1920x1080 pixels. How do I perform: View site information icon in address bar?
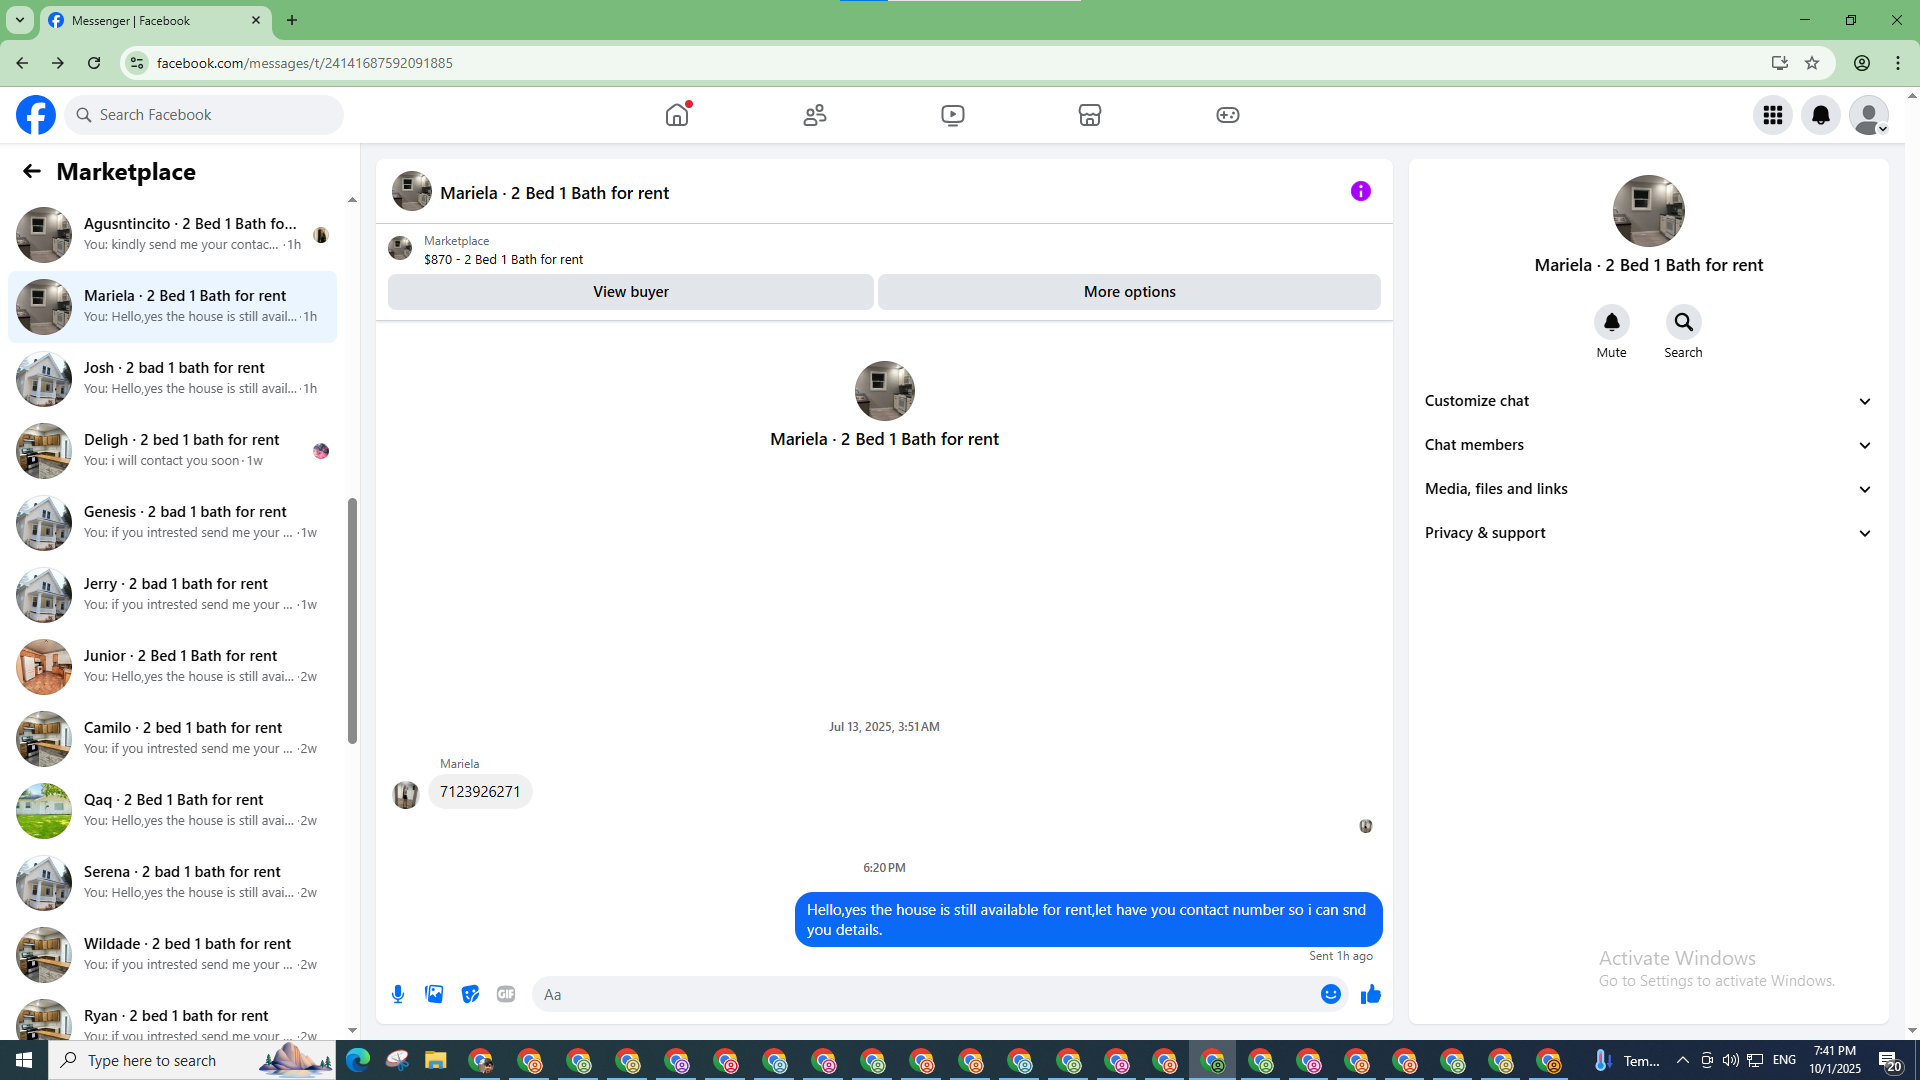pos(137,63)
